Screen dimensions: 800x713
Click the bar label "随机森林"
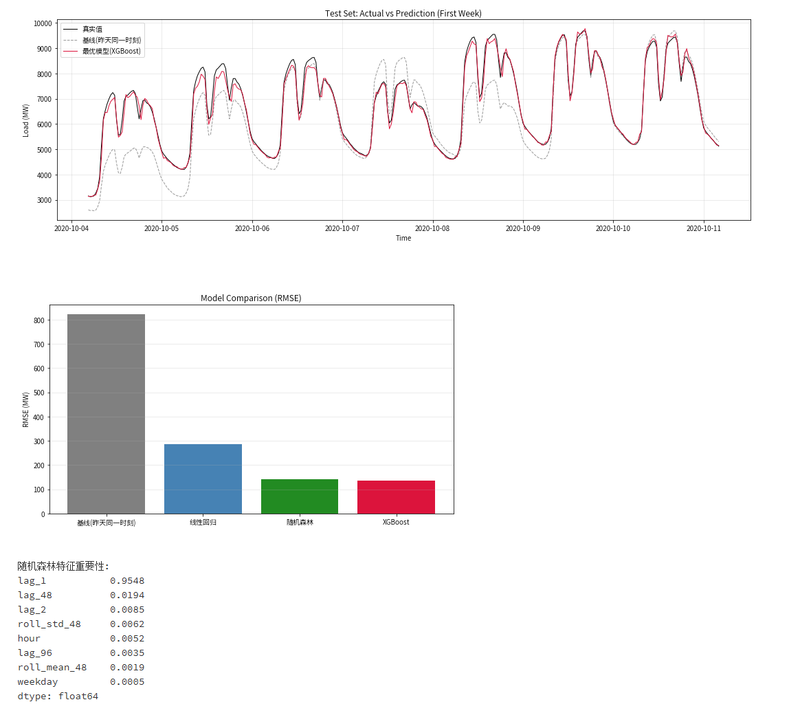click(300, 523)
